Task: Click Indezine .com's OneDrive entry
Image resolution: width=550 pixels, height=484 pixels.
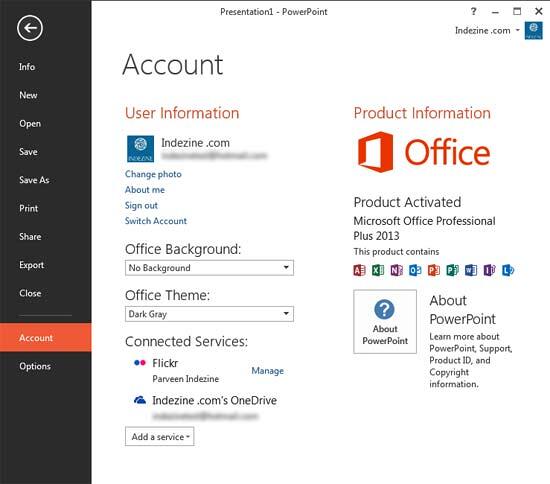Action: coord(214,400)
